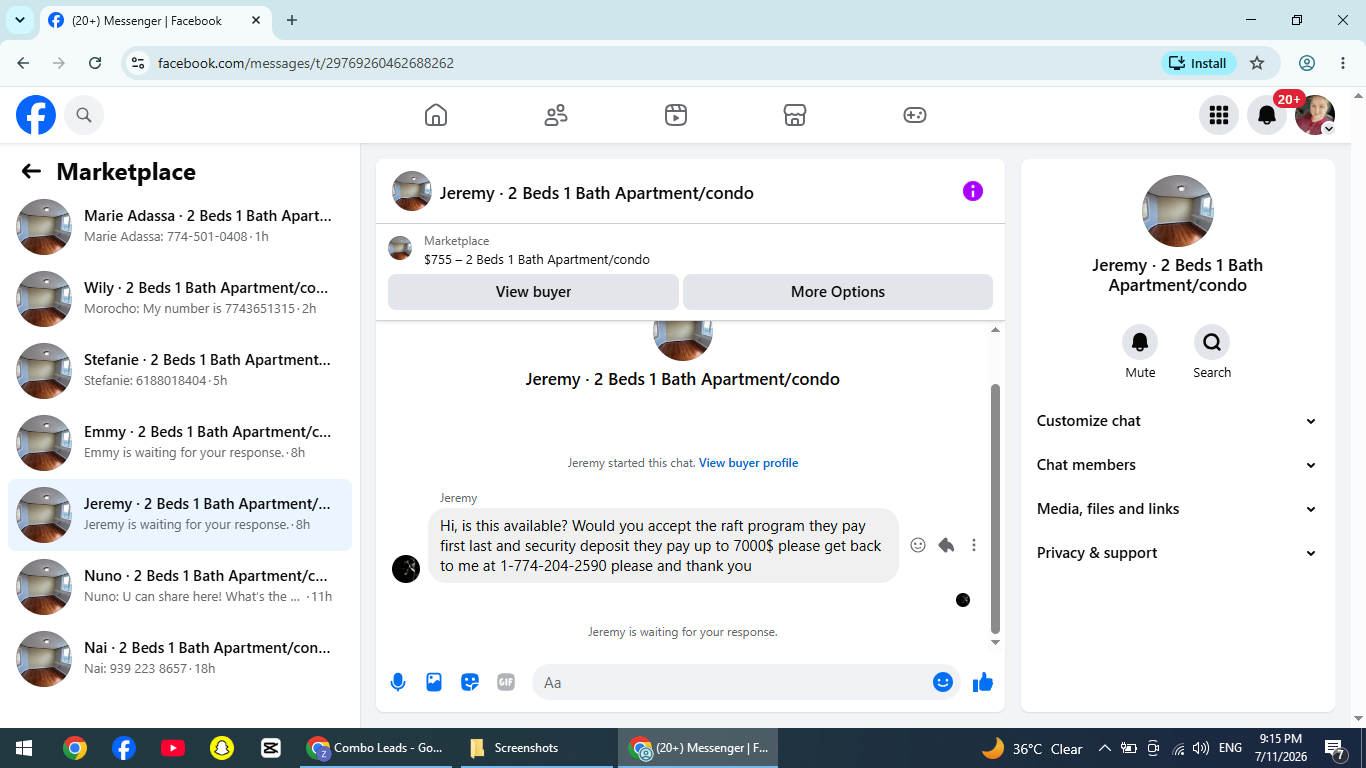Open CapCut from the taskbar
The height and width of the screenshot is (768, 1366).
point(270,748)
